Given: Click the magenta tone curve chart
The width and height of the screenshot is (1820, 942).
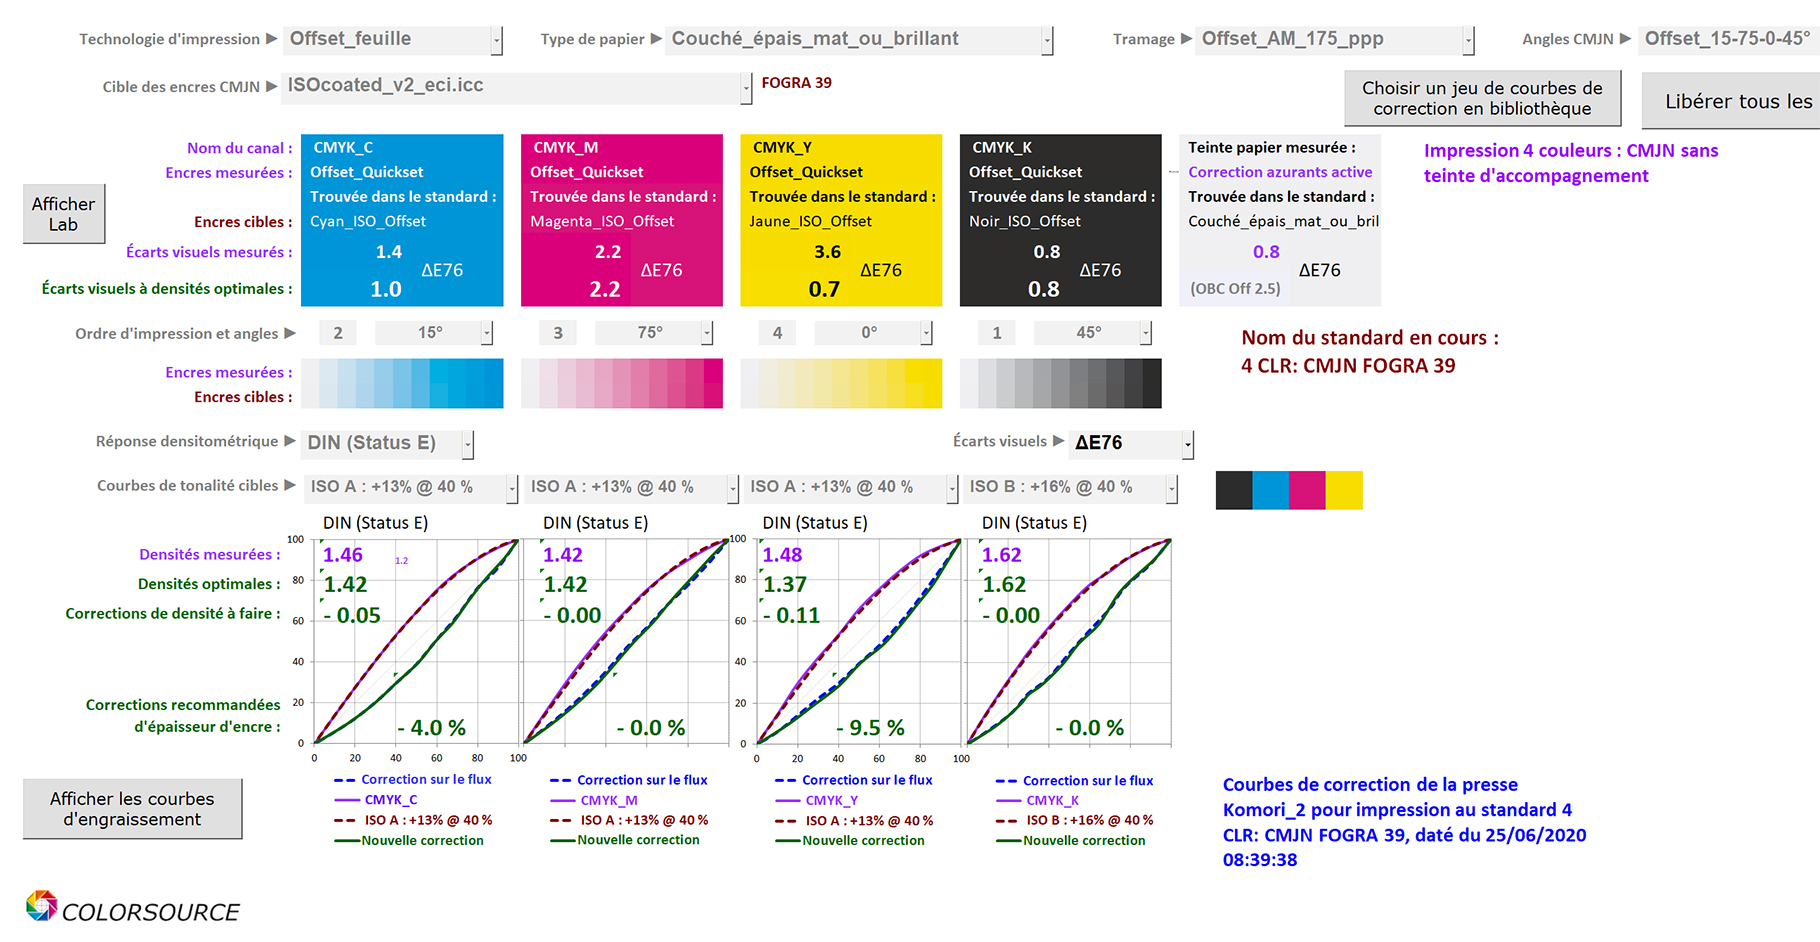Looking at the screenshot, I should 627,642.
